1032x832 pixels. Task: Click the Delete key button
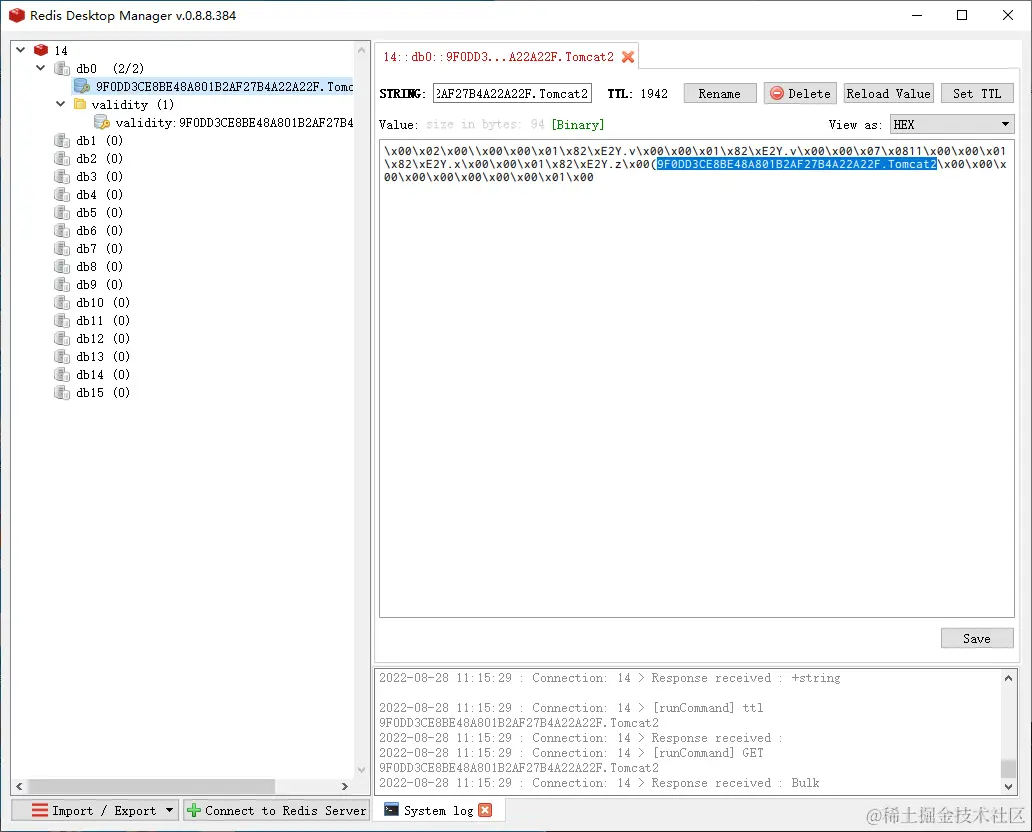pos(800,93)
